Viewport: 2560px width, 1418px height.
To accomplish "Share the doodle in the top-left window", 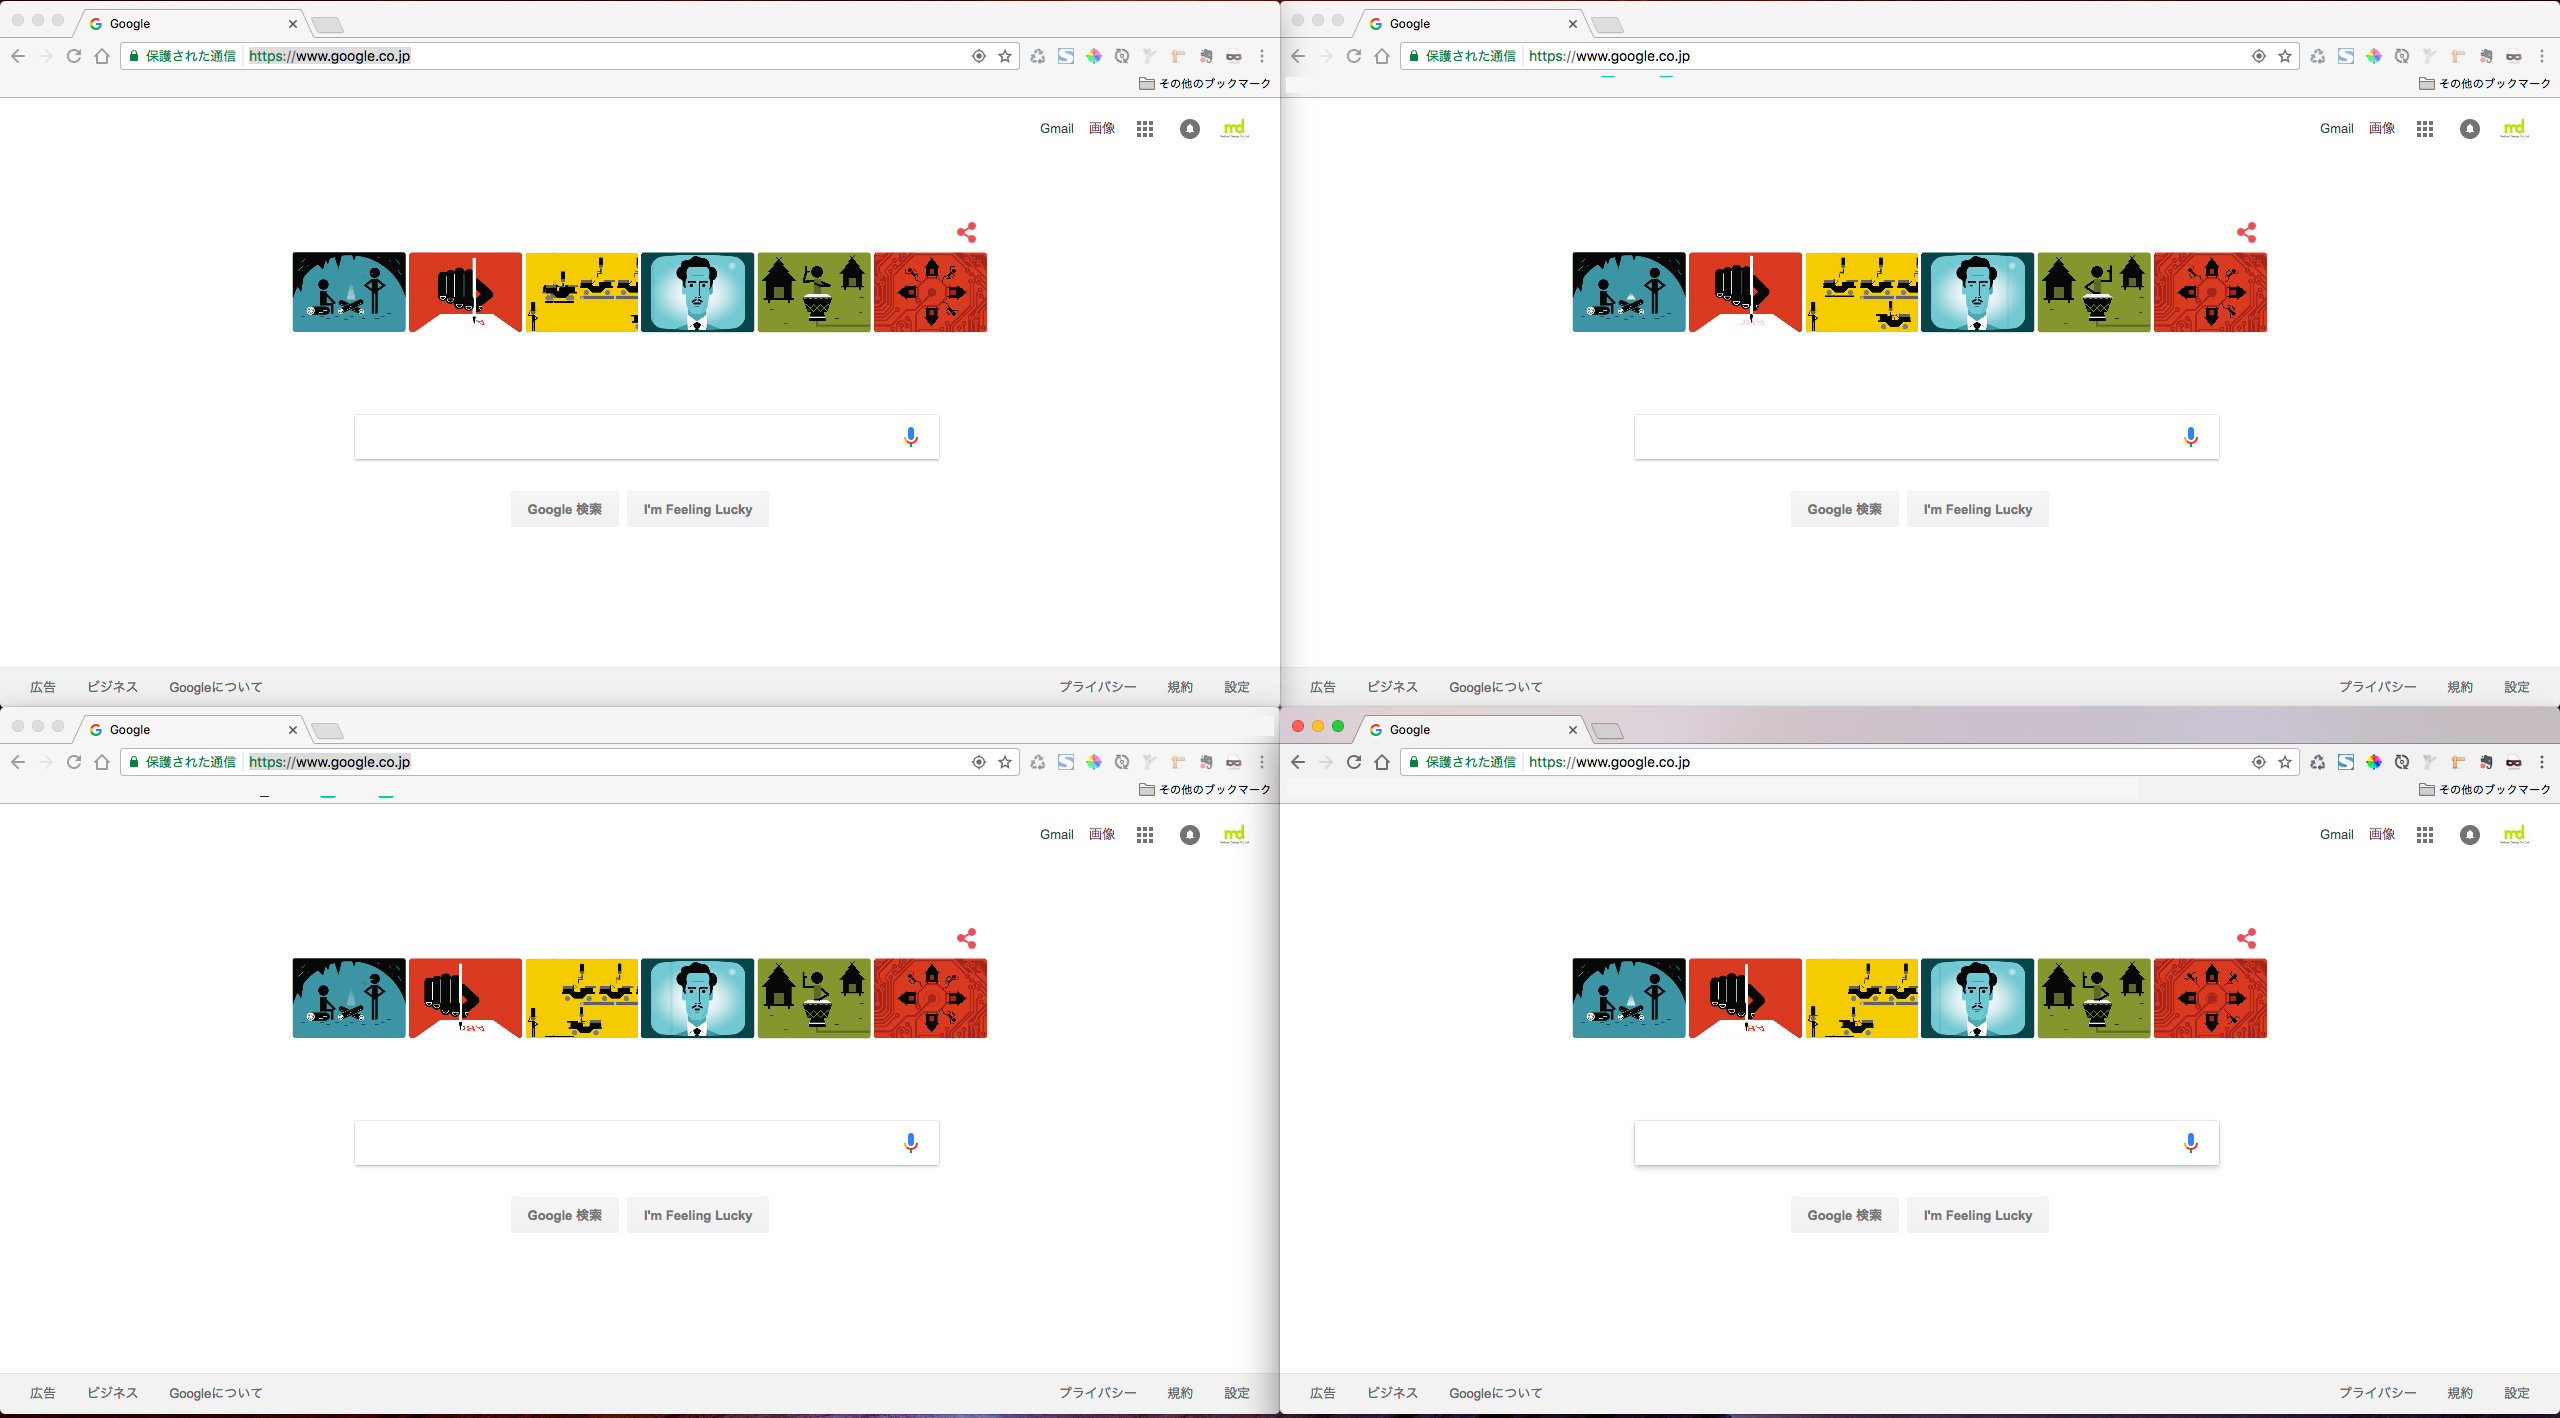I will click(966, 233).
